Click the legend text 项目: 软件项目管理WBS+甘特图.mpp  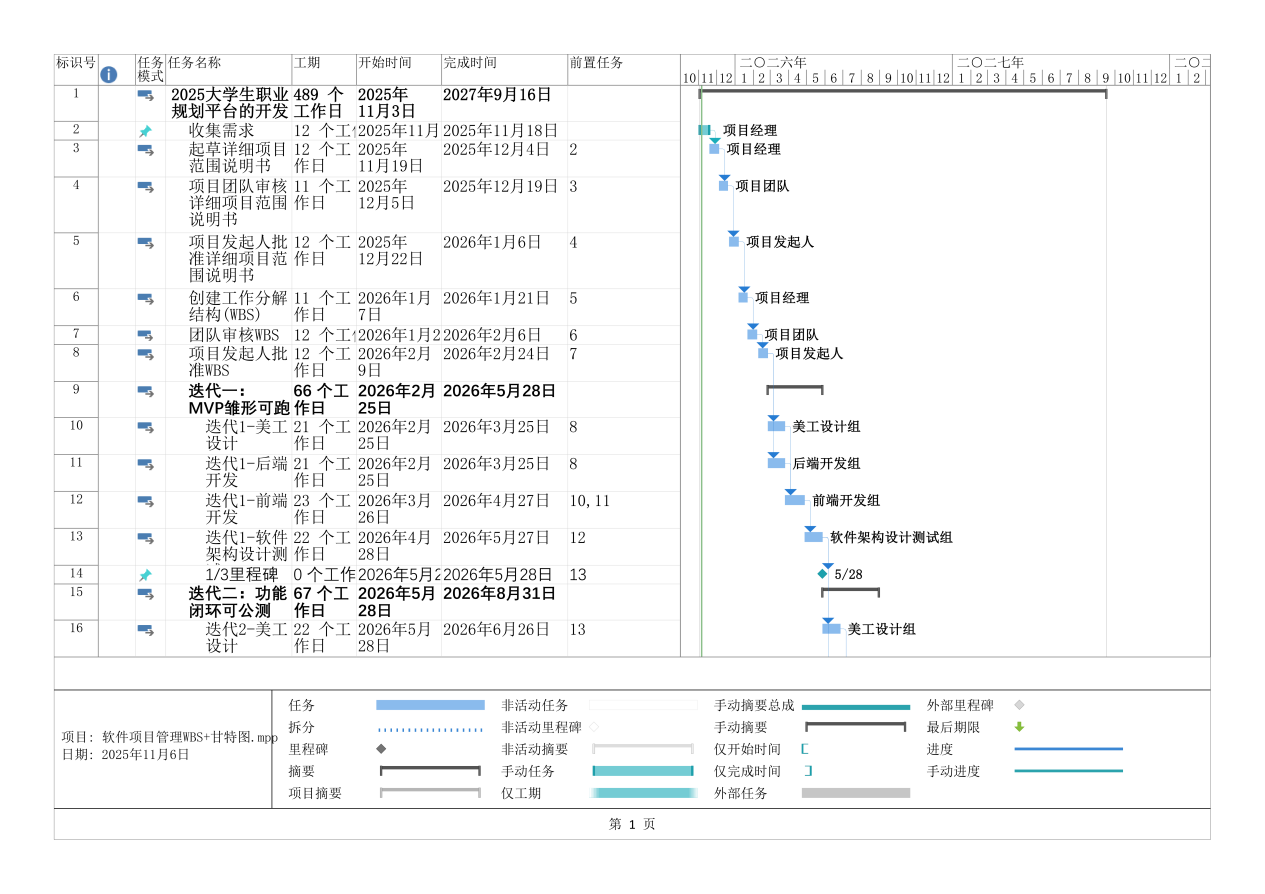coord(170,737)
